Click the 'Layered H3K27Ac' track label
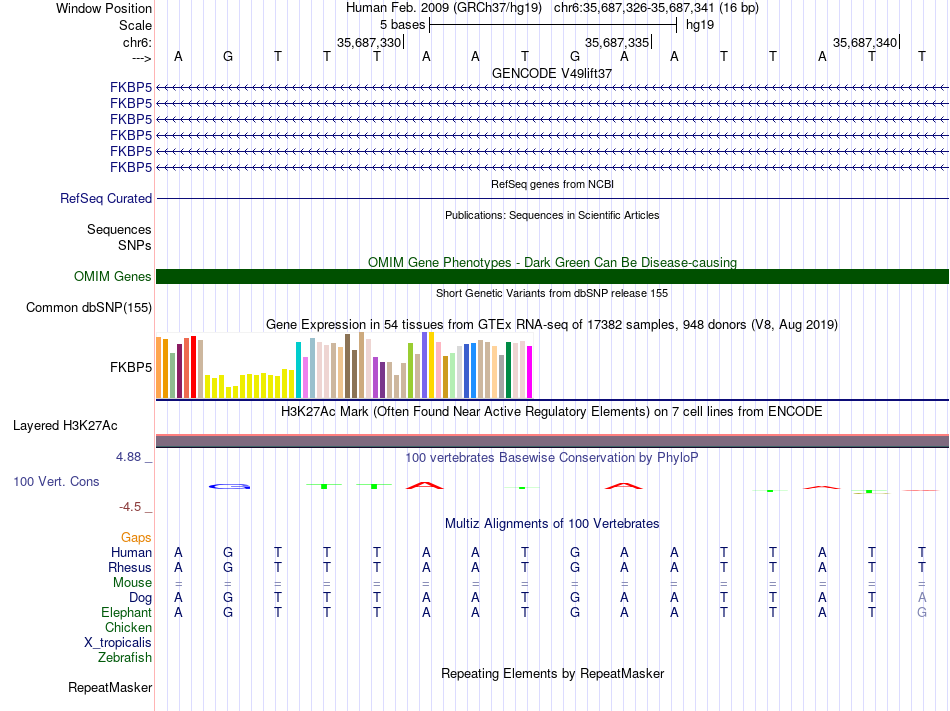 tap(65, 426)
